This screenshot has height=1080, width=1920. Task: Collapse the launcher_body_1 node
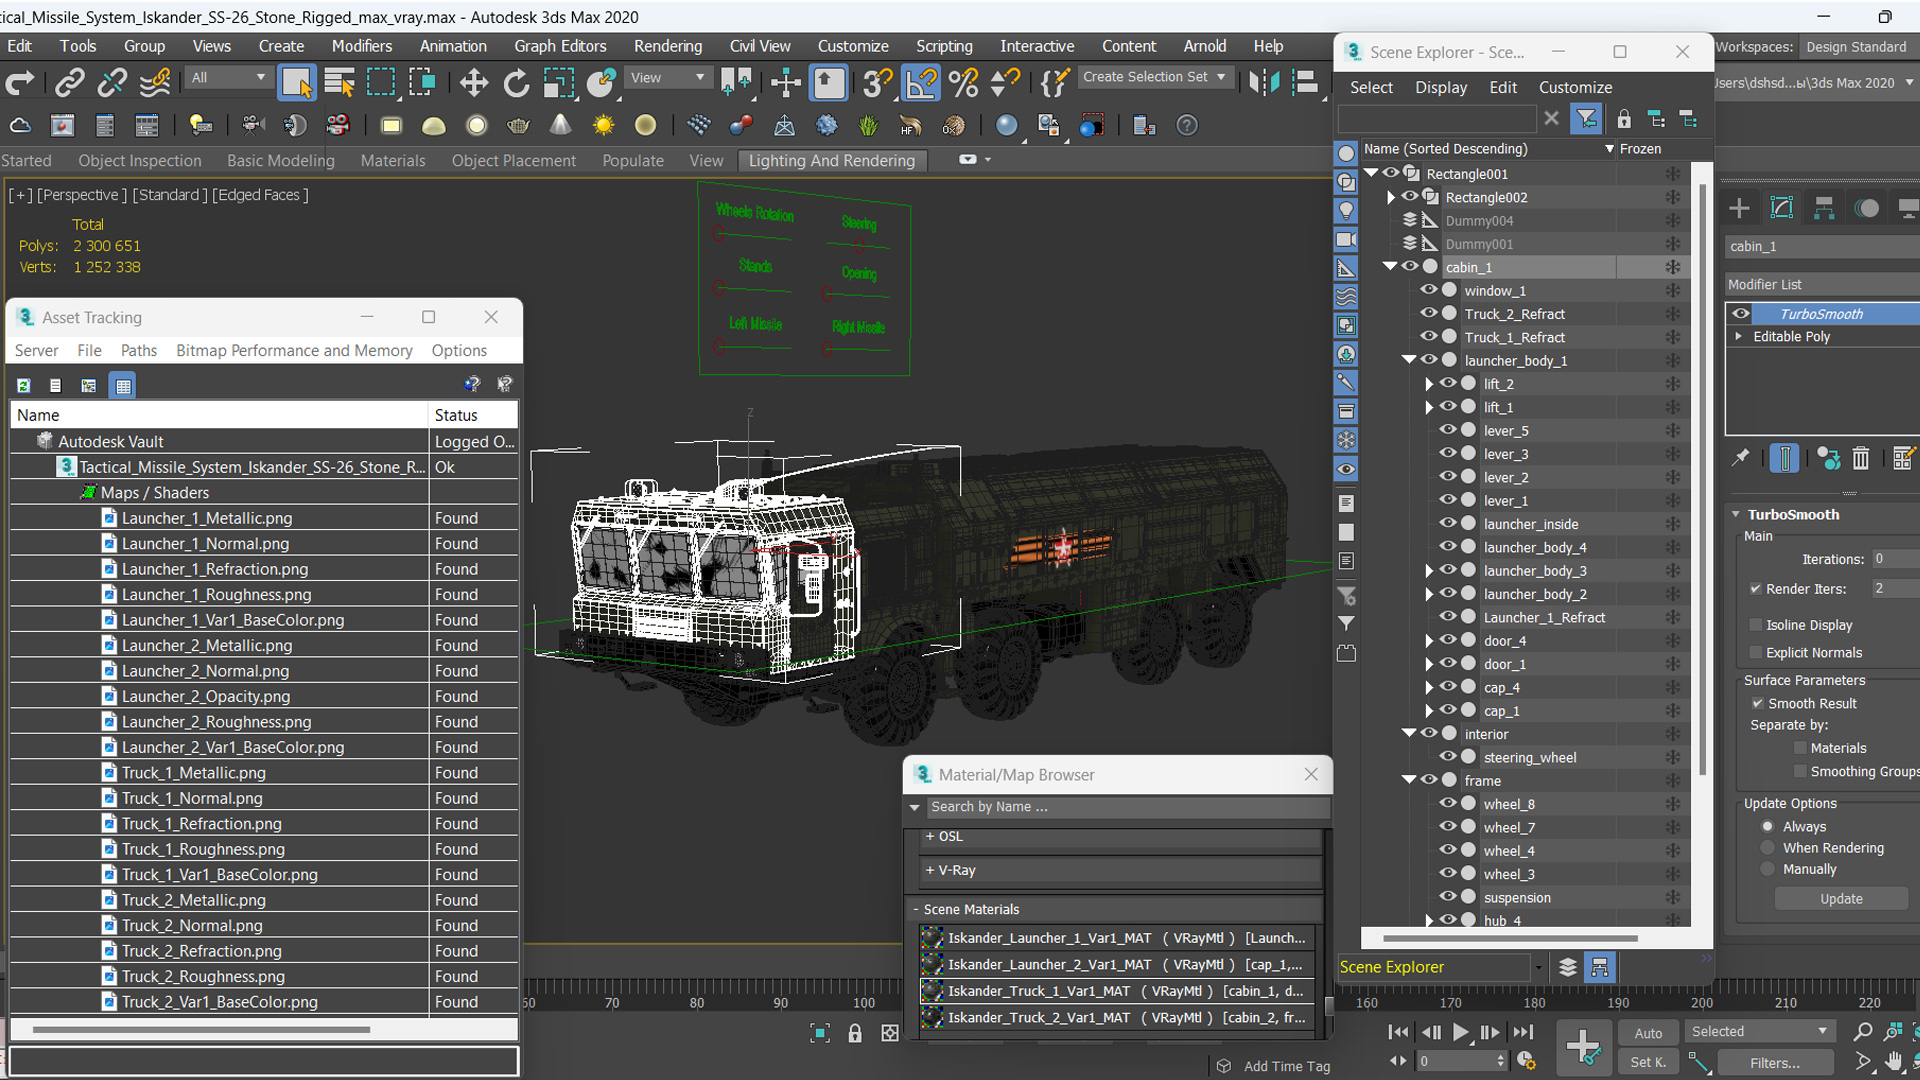1409,359
